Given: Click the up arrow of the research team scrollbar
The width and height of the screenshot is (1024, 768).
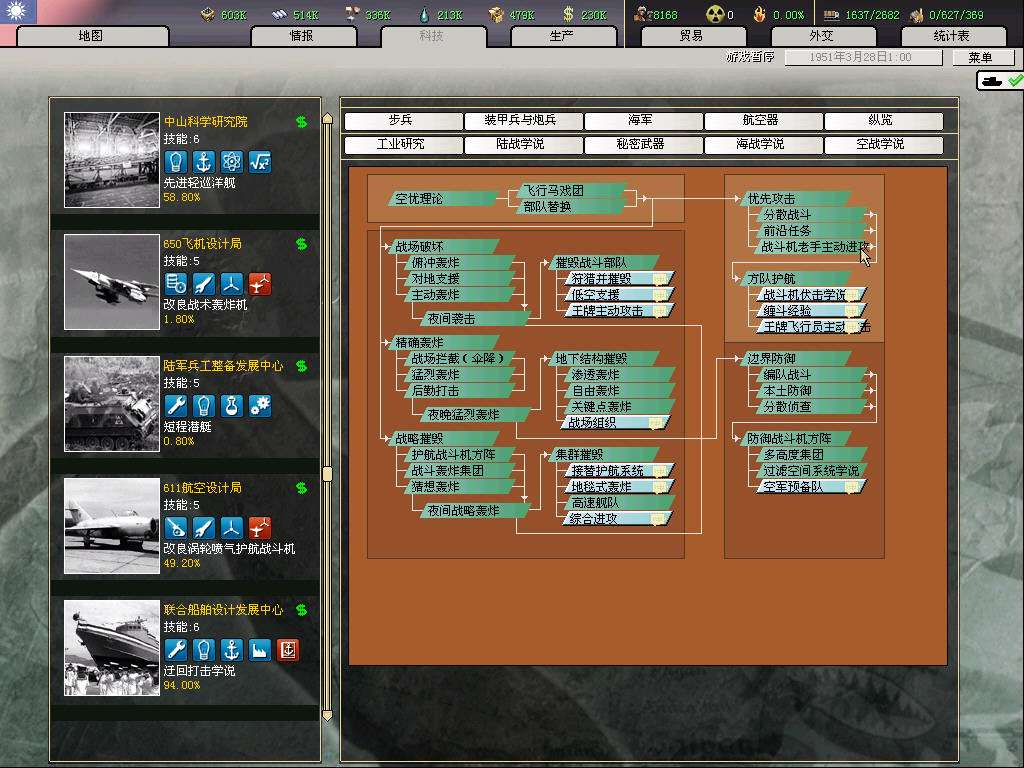Looking at the screenshot, I should click(327, 121).
